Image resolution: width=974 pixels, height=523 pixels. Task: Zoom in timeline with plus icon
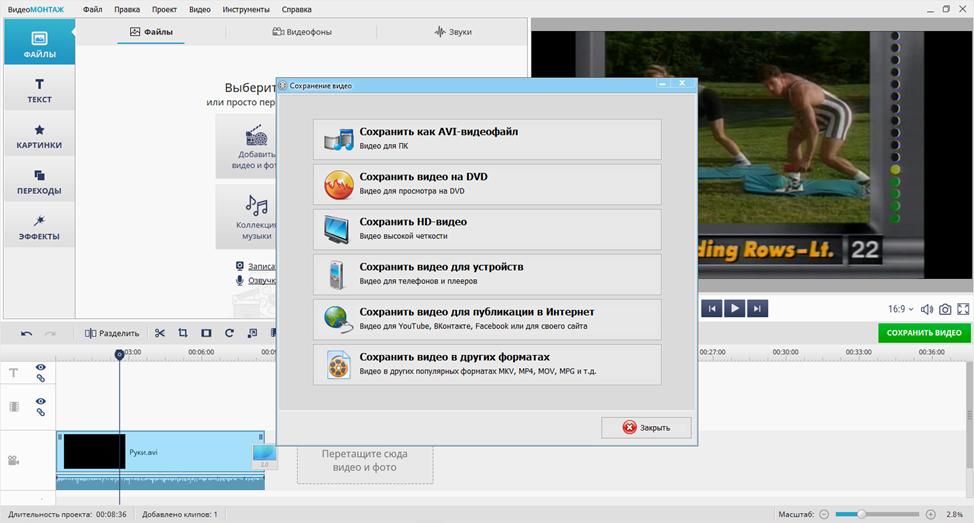point(931,514)
